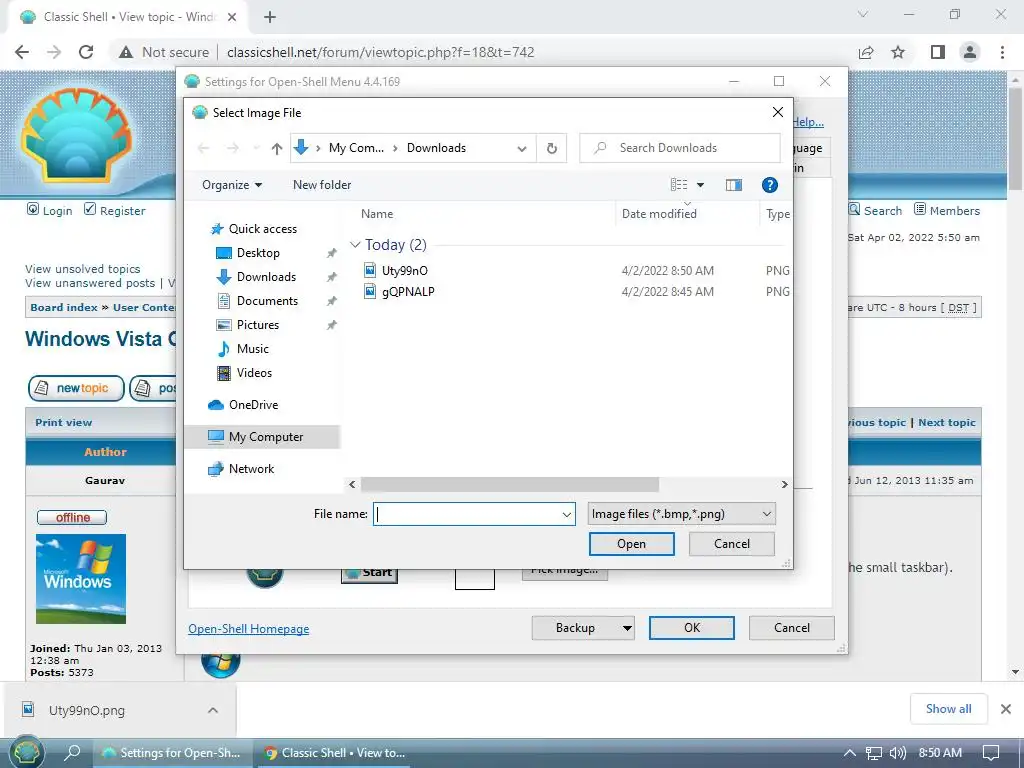The height and width of the screenshot is (768, 1024).
Task: Click Show all downloads in Chrome
Action: coord(948,709)
